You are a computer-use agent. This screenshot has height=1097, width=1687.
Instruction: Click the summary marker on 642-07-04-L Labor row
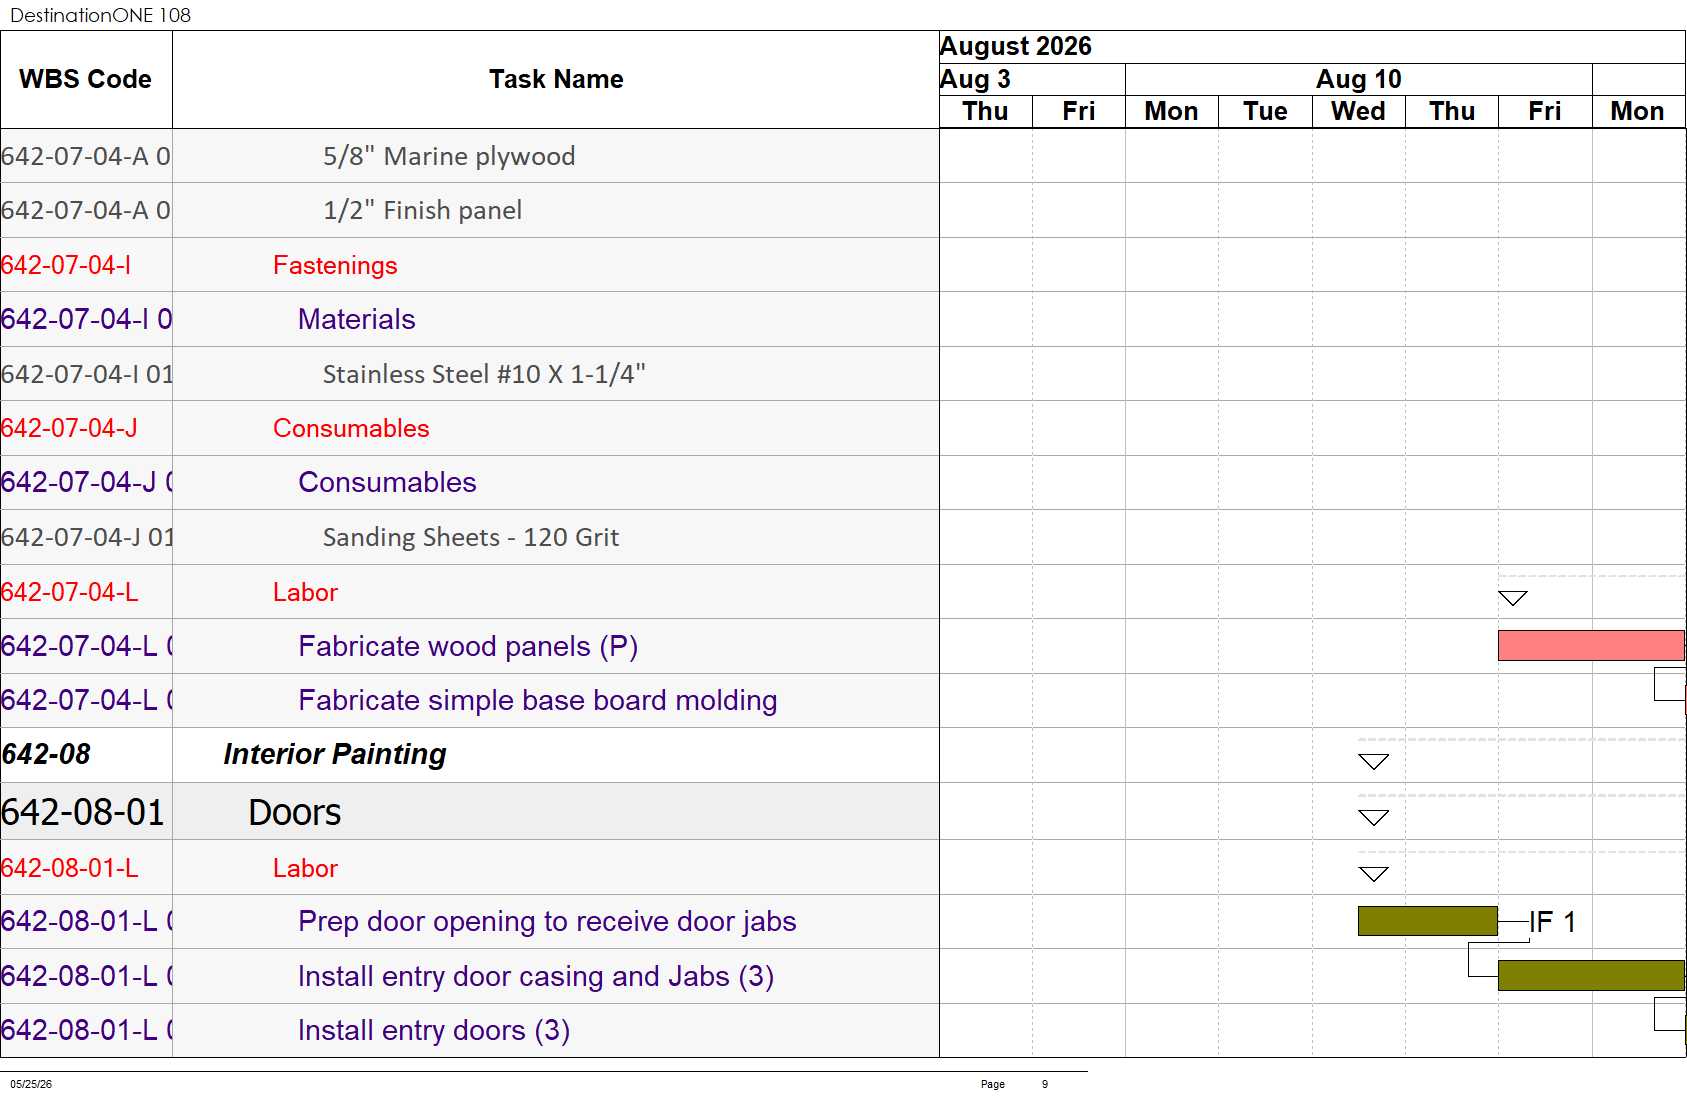click(x=1513, y=598)
